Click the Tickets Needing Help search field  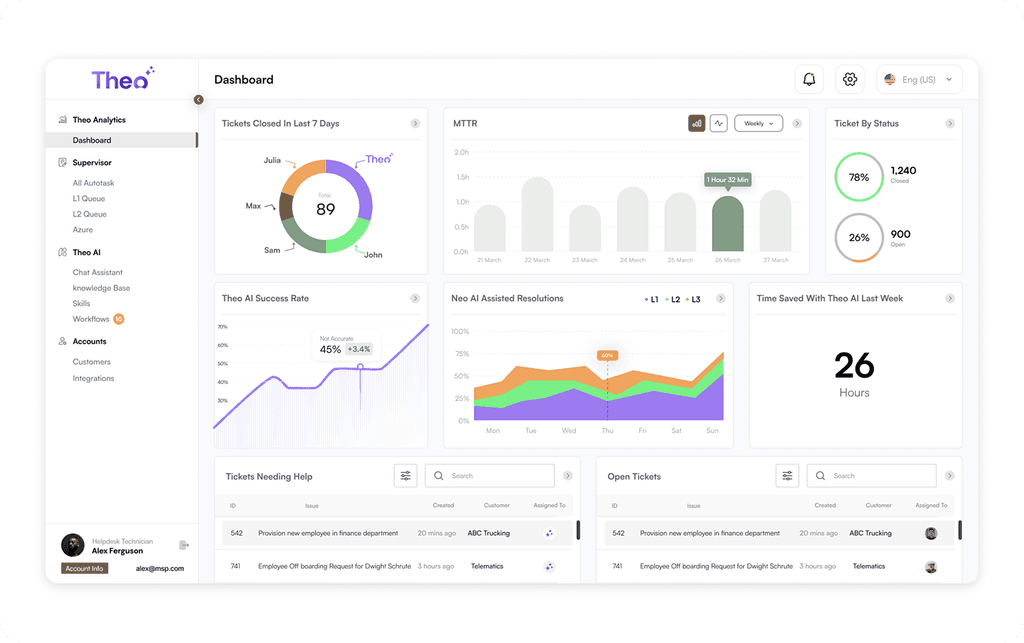coord(490,476)
